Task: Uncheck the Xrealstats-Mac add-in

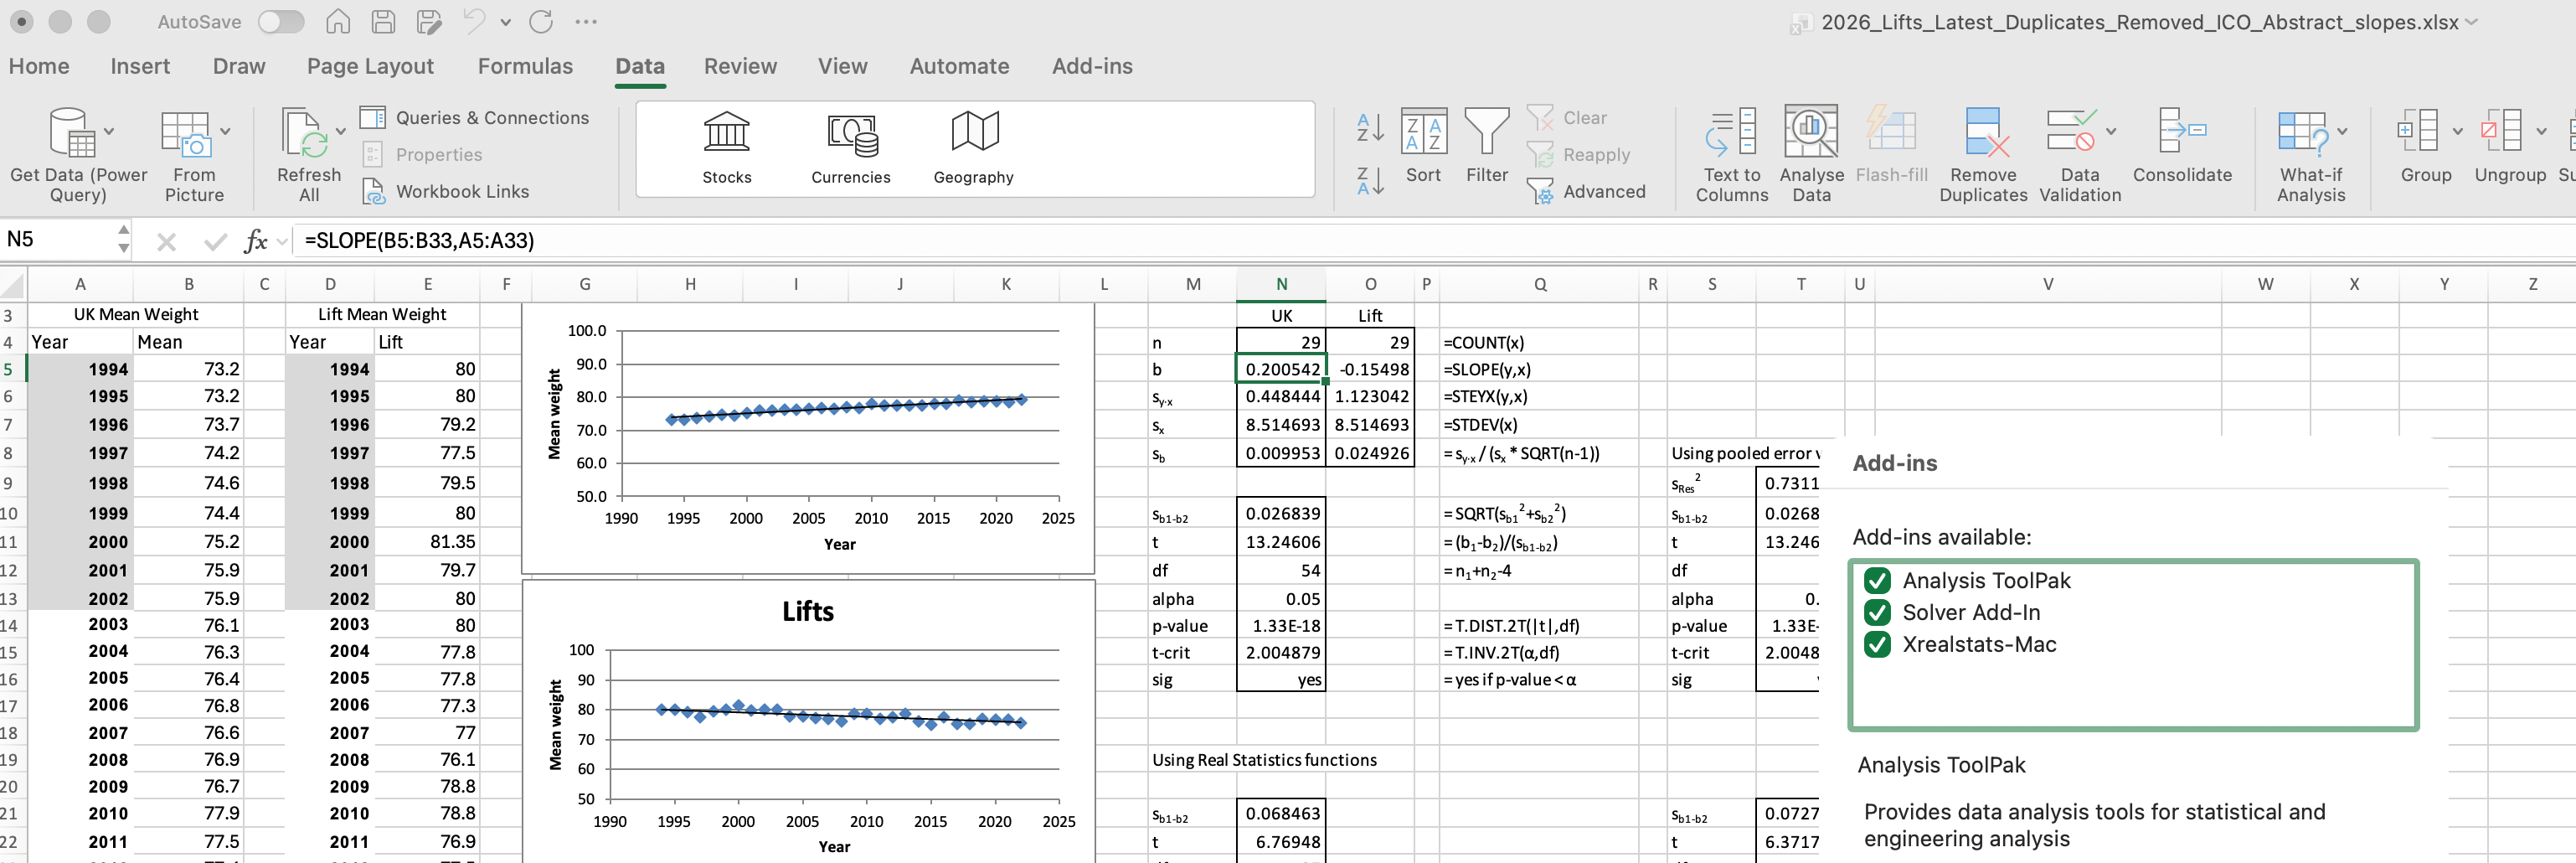Action: tap(1877, 644)
